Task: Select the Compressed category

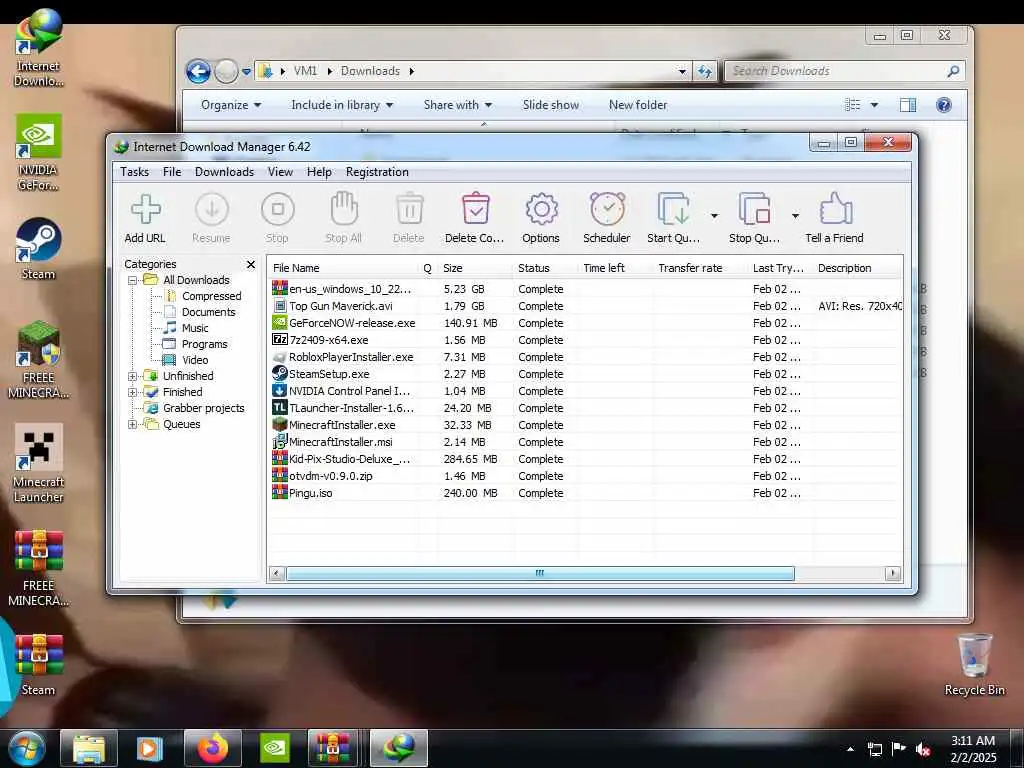Action: coord(212,296)
